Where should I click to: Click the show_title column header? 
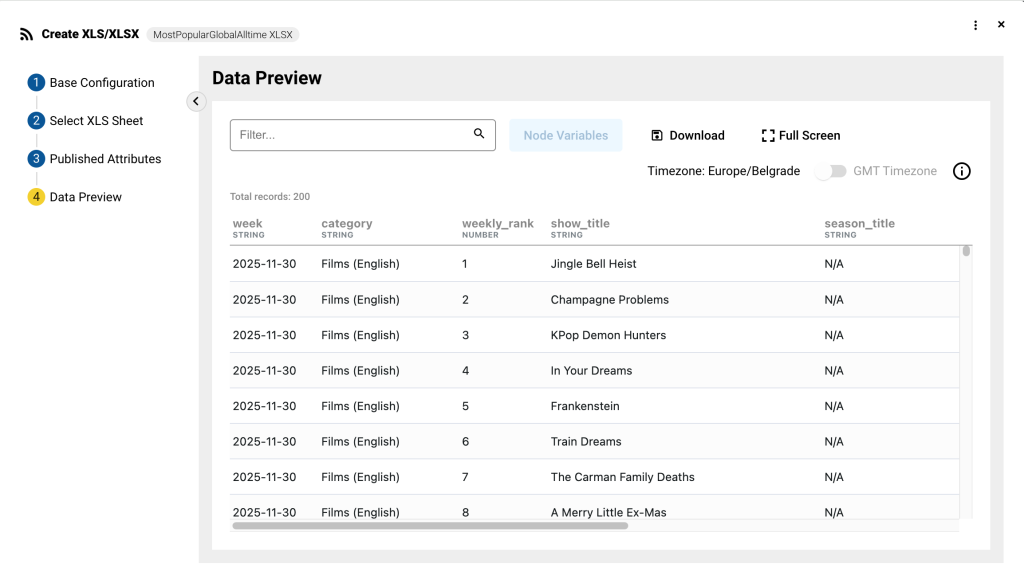point(580,224)
